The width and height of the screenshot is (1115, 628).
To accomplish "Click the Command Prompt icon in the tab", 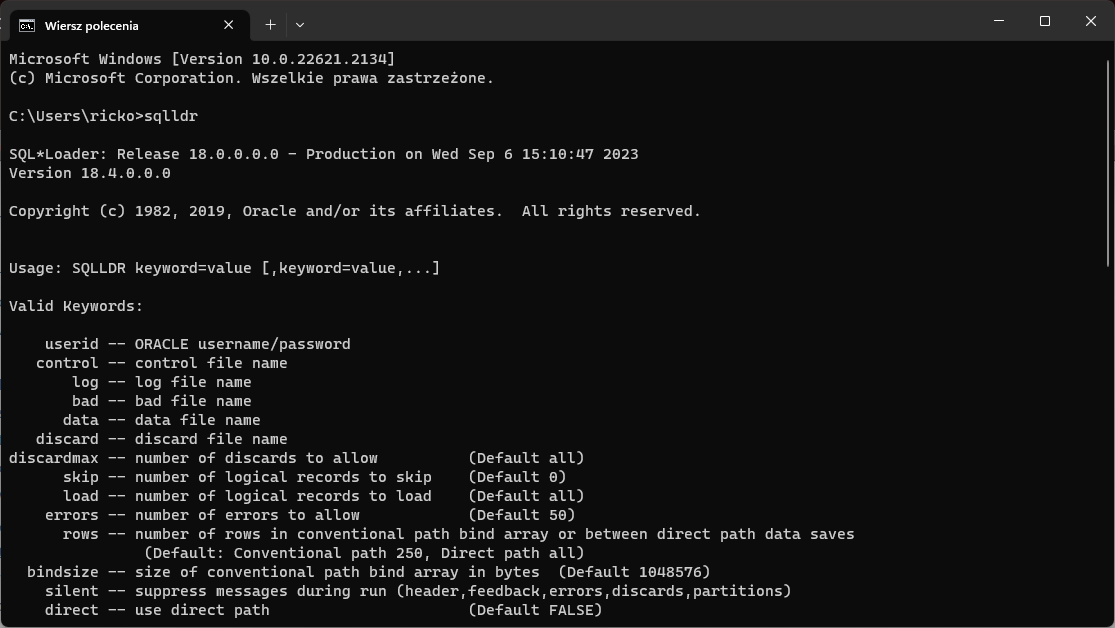I will coord(27,25).
